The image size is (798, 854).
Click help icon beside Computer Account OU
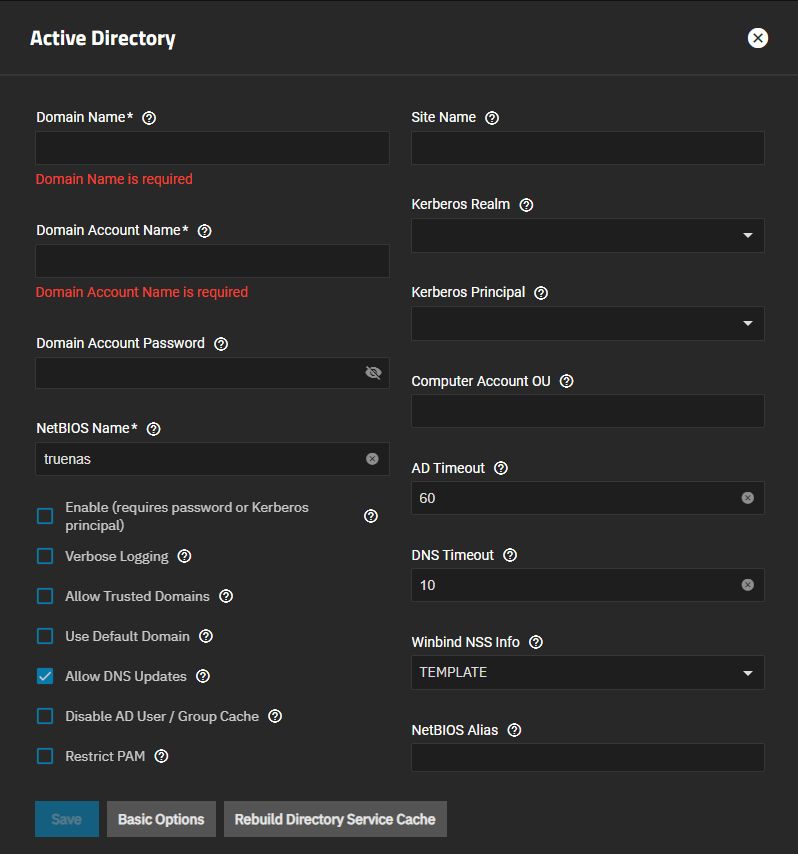[567, 381]
